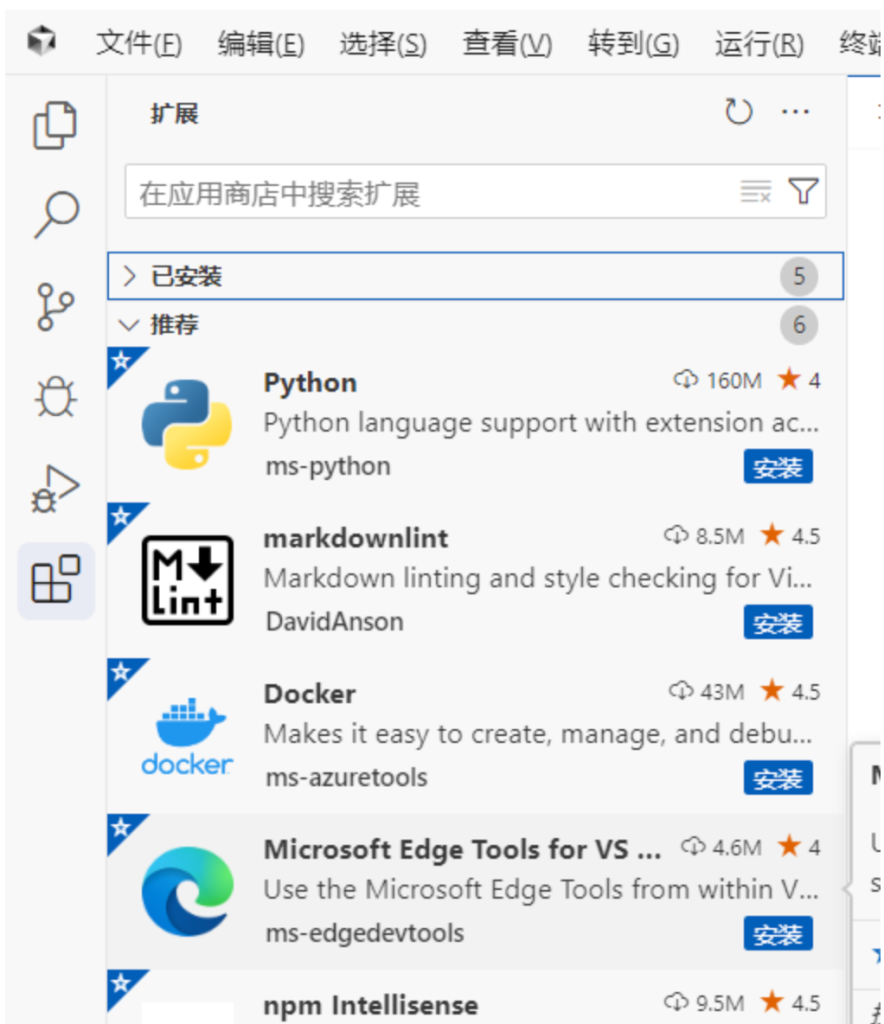Collapse the 推荐 section
This screenshot has height=1024, width=884.
pos(129,325)
